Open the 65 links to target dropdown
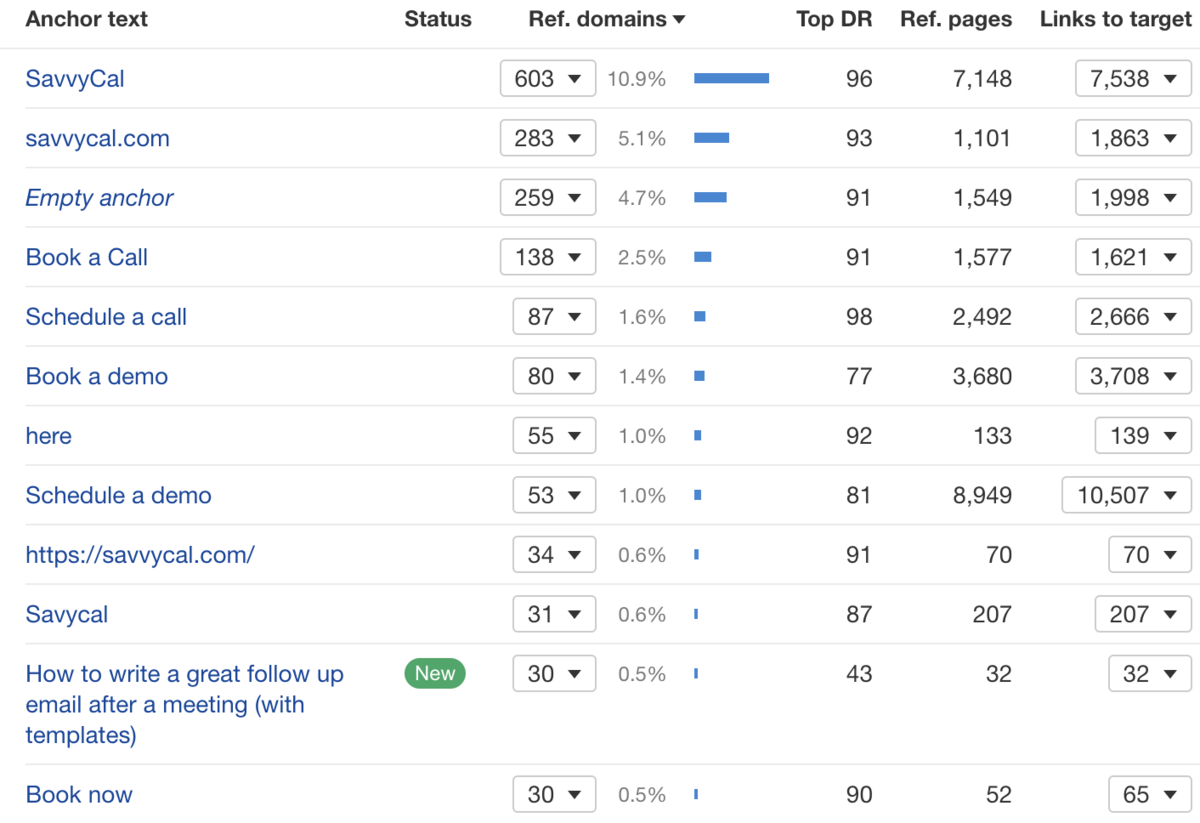 [x=1149, y=795]
